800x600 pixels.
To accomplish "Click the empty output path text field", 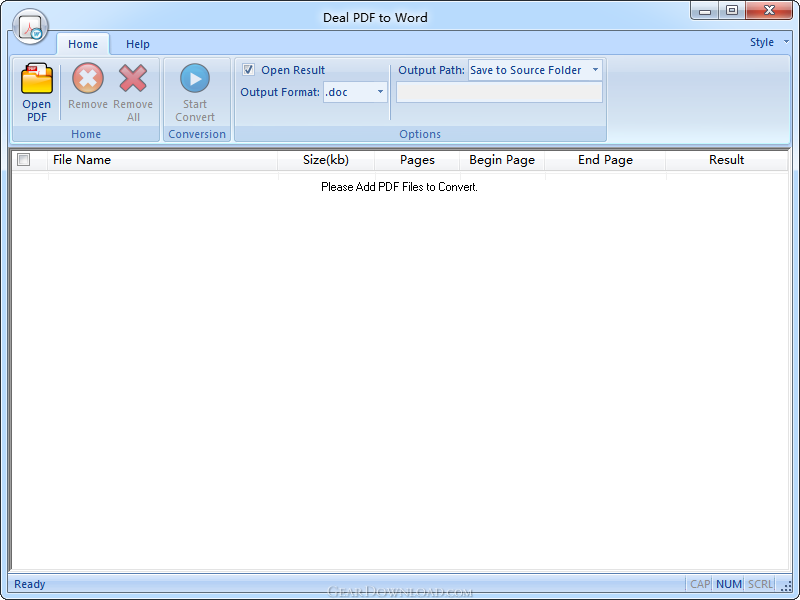I will [x=499, y=92].
